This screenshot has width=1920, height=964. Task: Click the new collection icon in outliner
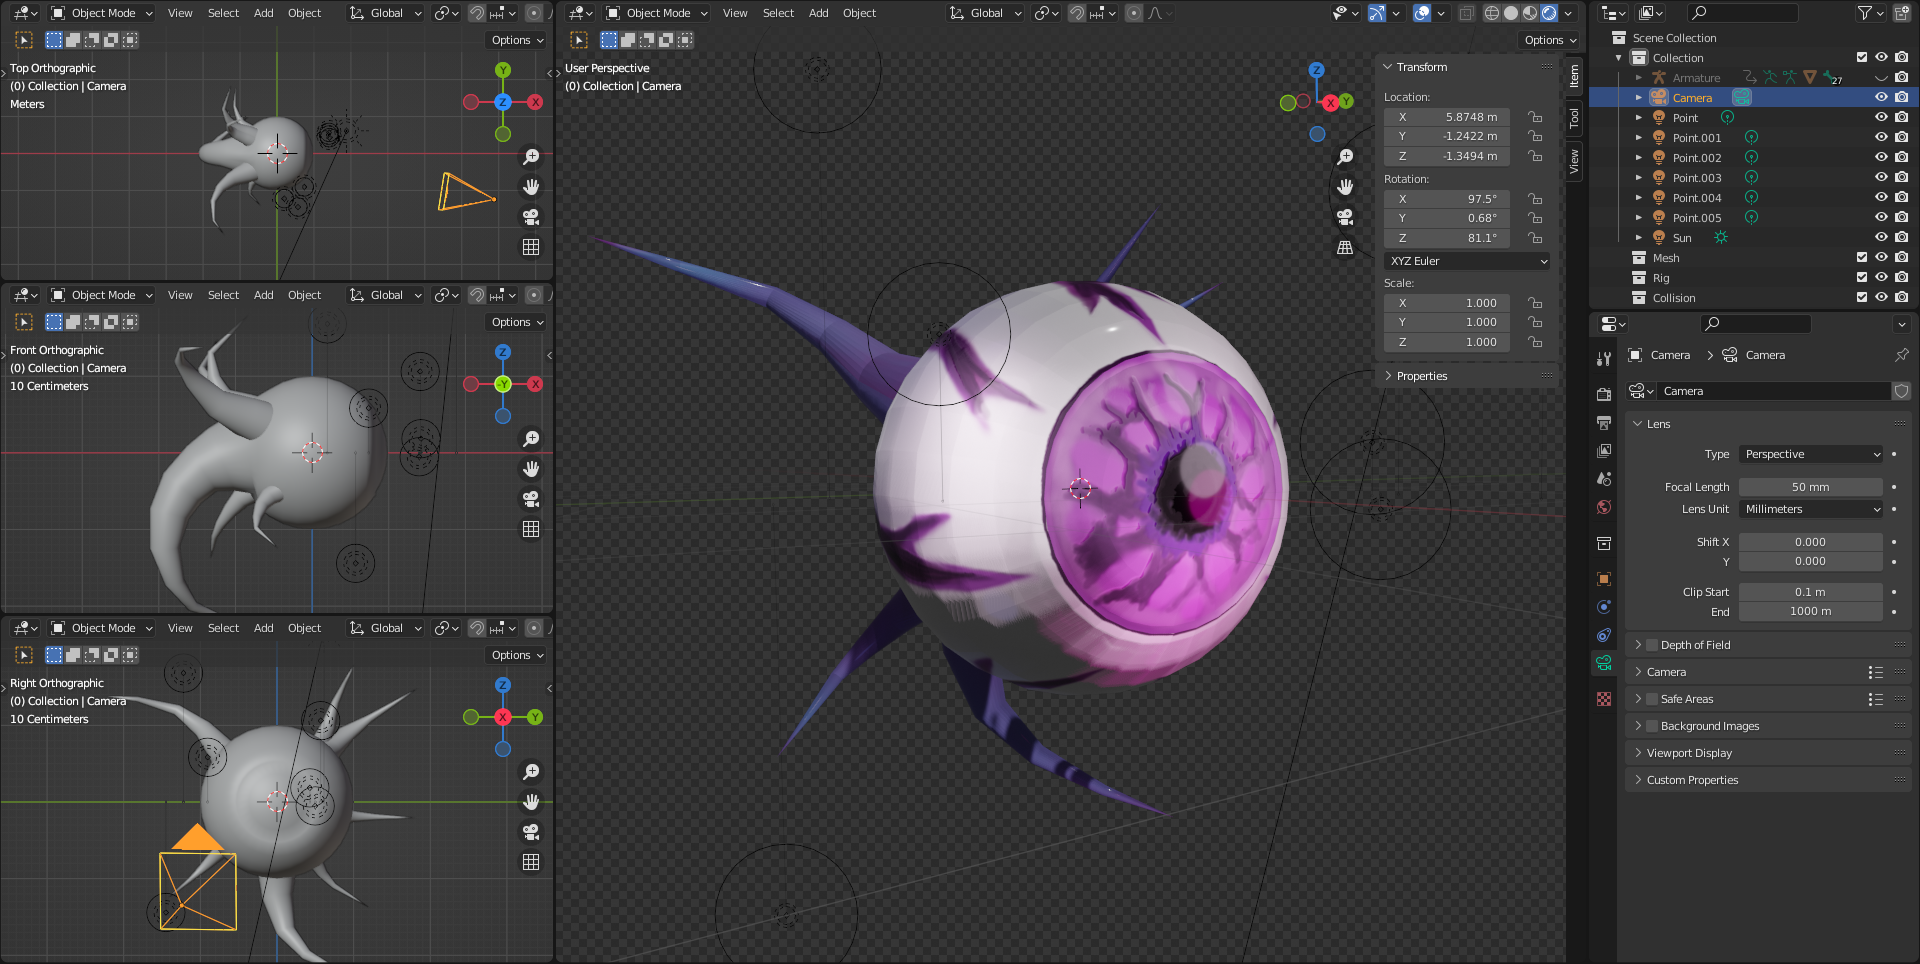click(x=1901, y=13)
